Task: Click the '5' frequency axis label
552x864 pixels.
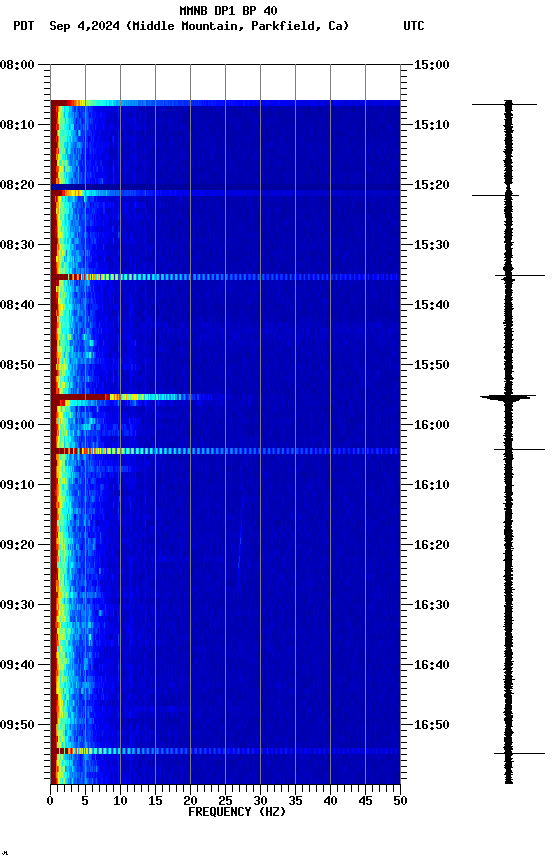Action: coord(85,801)
